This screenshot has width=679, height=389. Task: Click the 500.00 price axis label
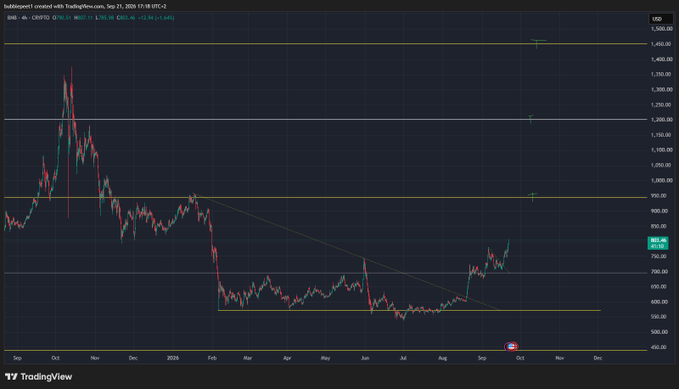point(659,332)
